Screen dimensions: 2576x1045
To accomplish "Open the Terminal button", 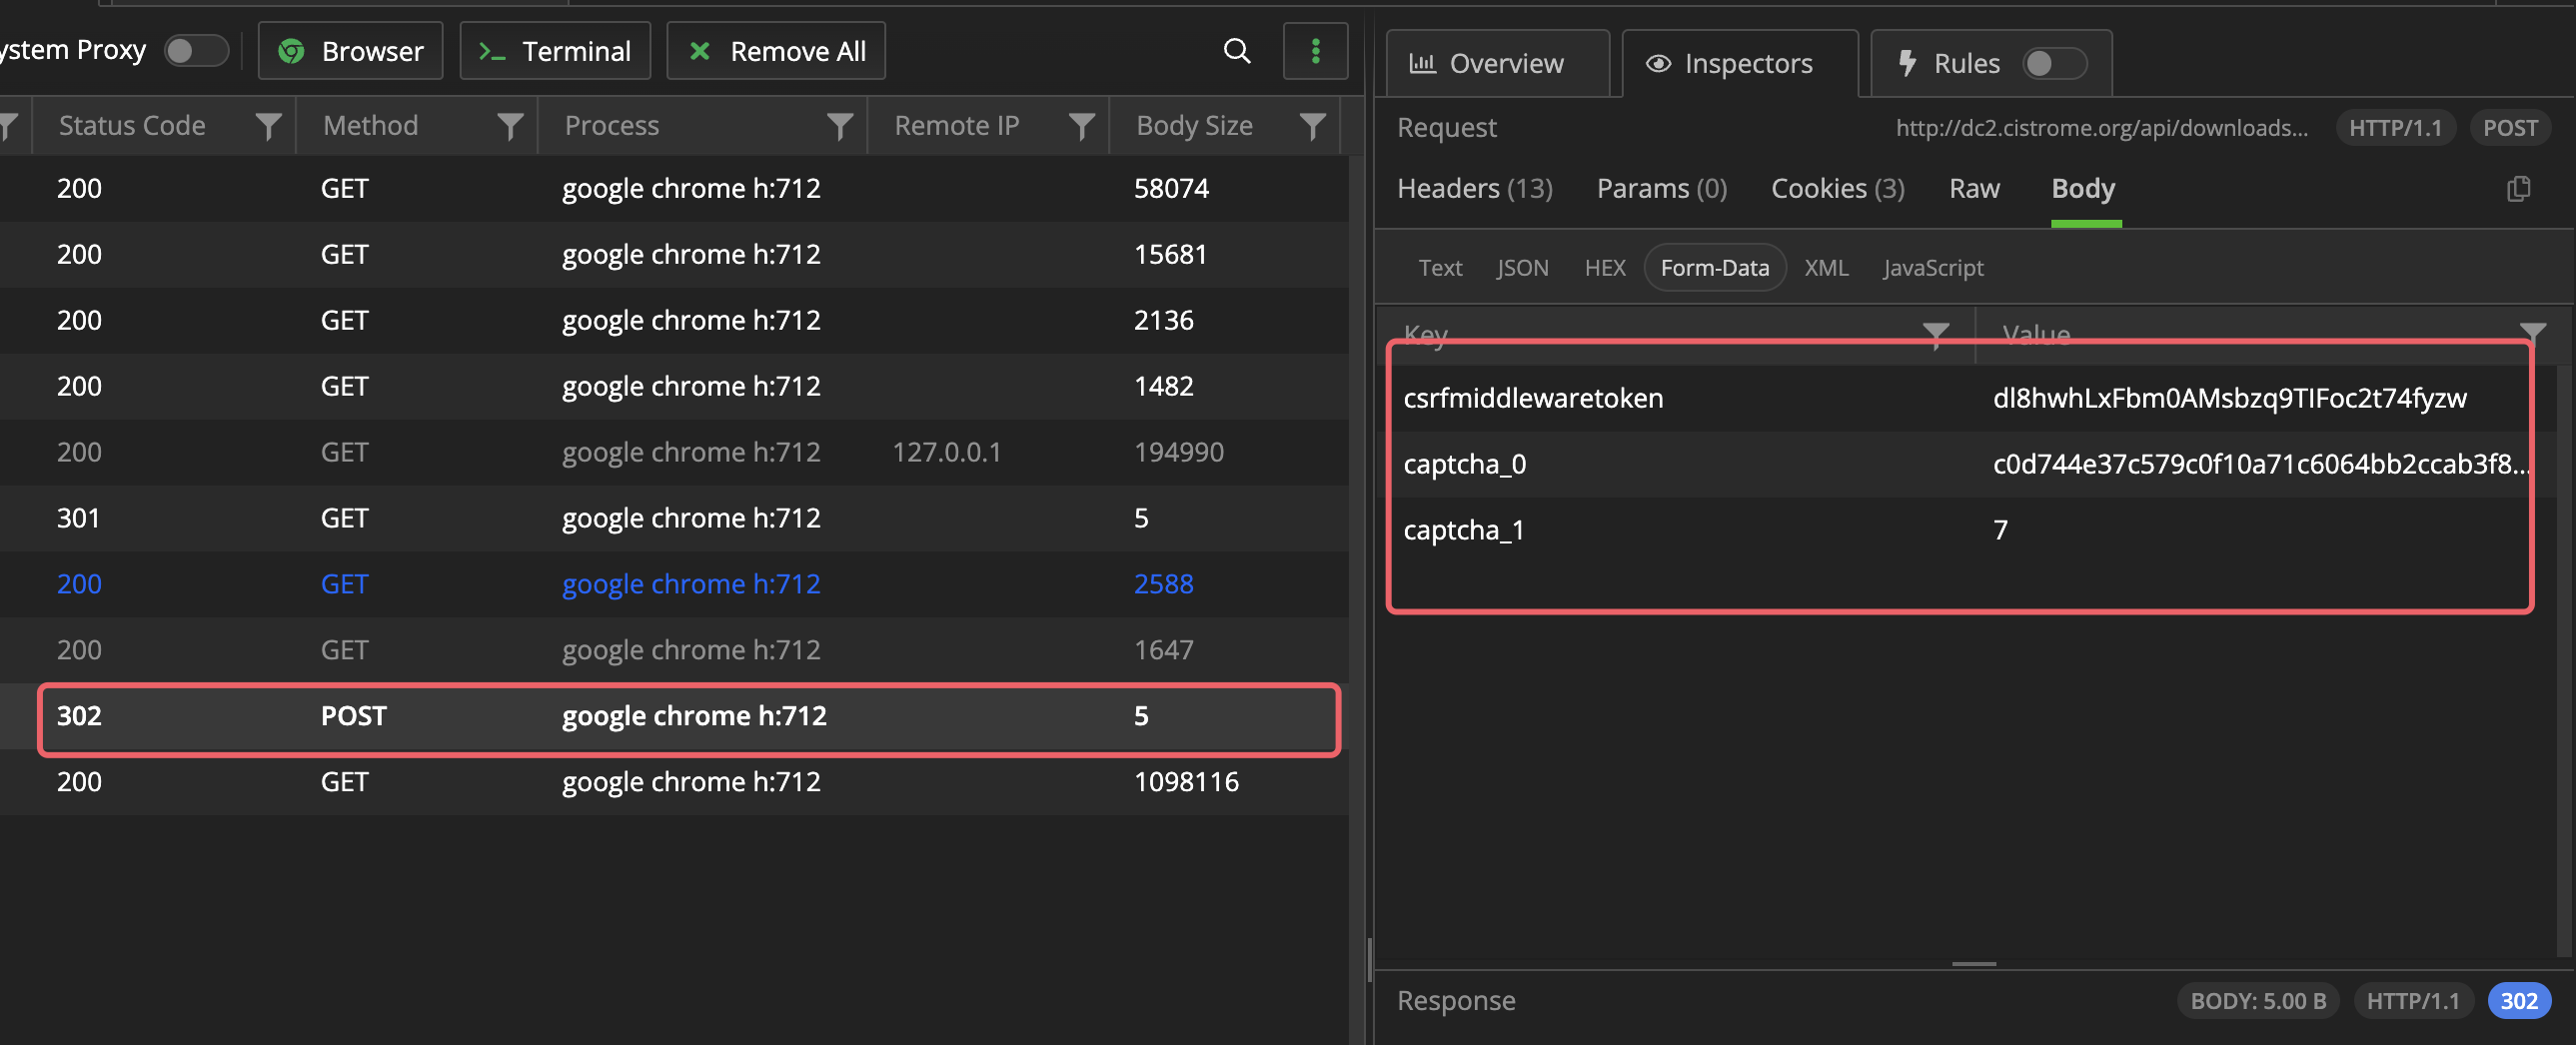I will point(555,51).
